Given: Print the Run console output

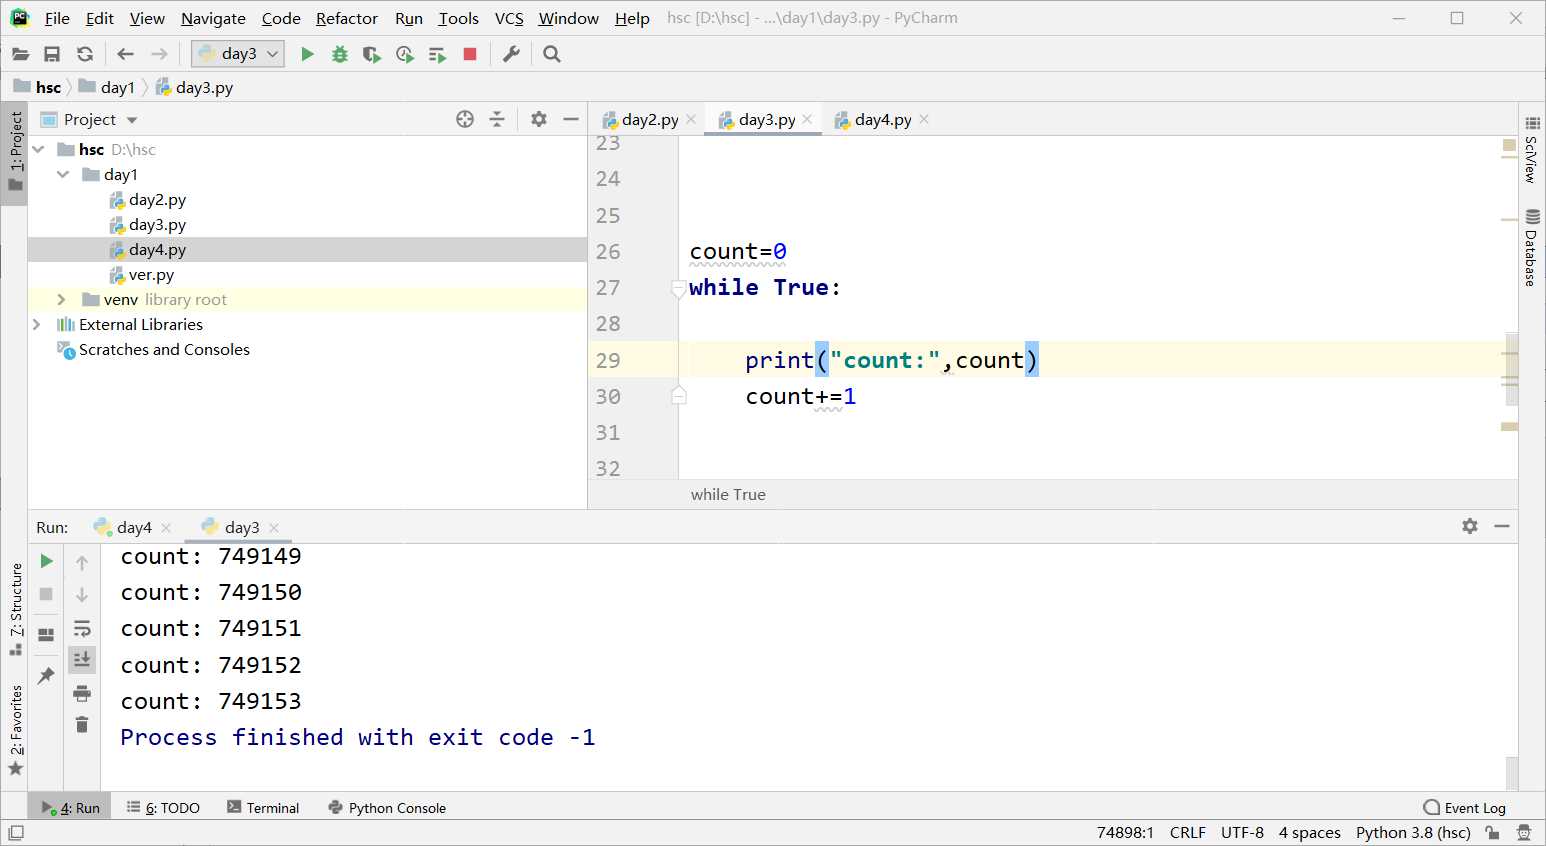Looking at the screenshot, I should [x=82, y=693].
